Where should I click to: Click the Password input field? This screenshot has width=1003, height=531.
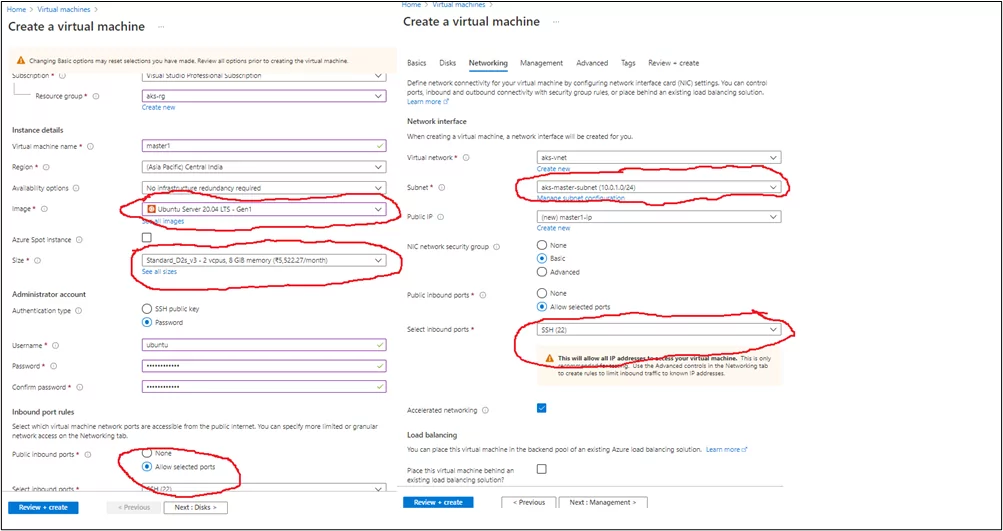click(x=264, y=366)
